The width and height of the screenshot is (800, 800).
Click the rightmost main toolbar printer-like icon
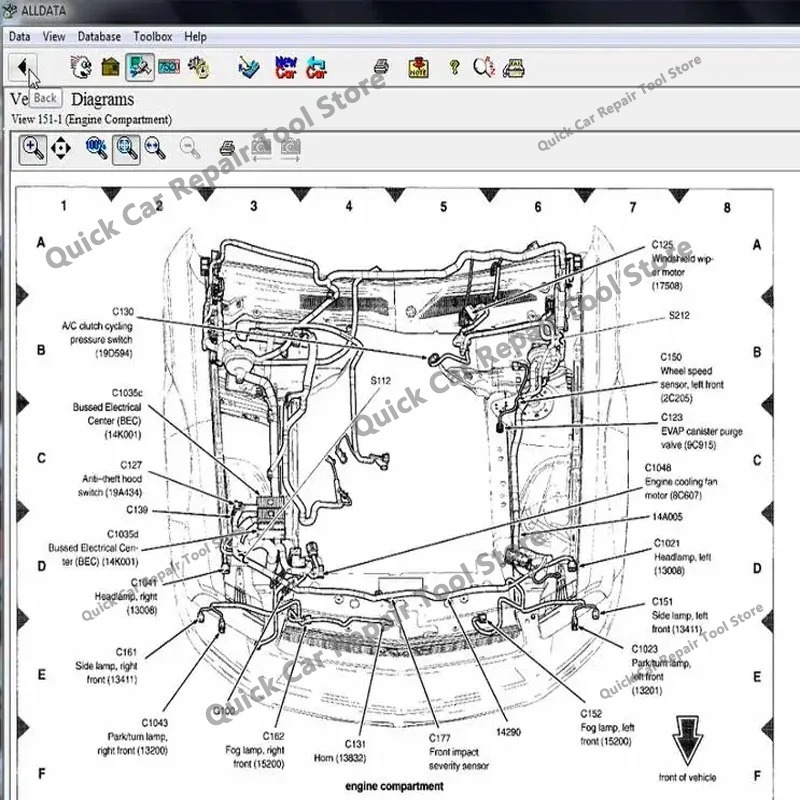click(x=514, y=67)
